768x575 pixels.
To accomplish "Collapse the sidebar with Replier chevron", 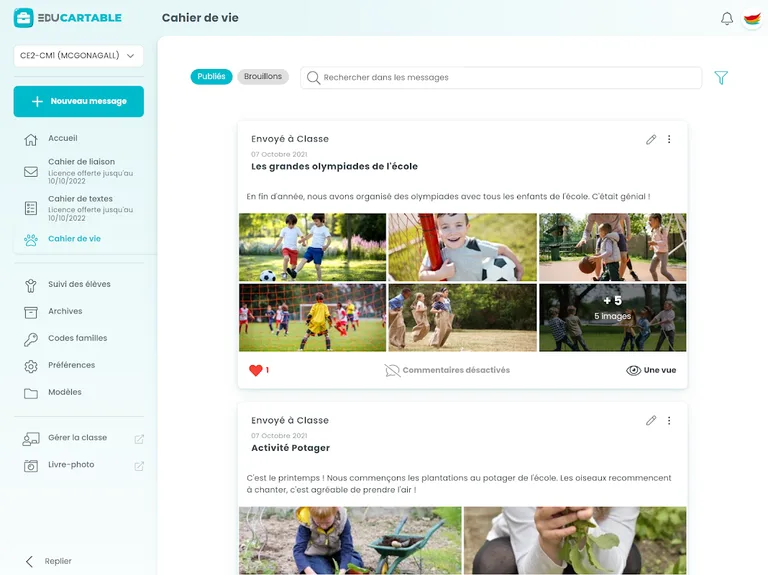I will tap(29, 561).
